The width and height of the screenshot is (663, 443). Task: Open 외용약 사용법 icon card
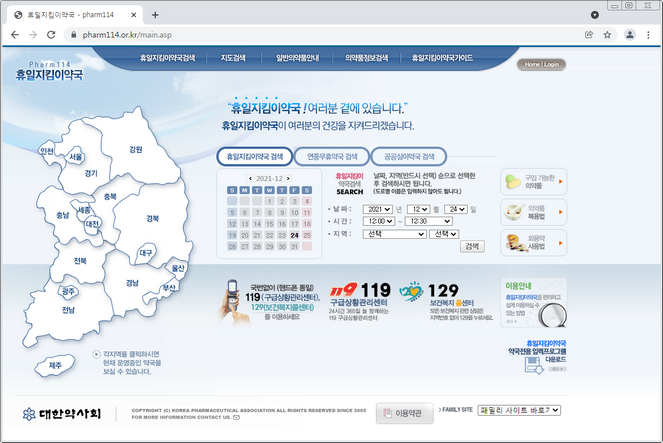click(x=533, y=243)
